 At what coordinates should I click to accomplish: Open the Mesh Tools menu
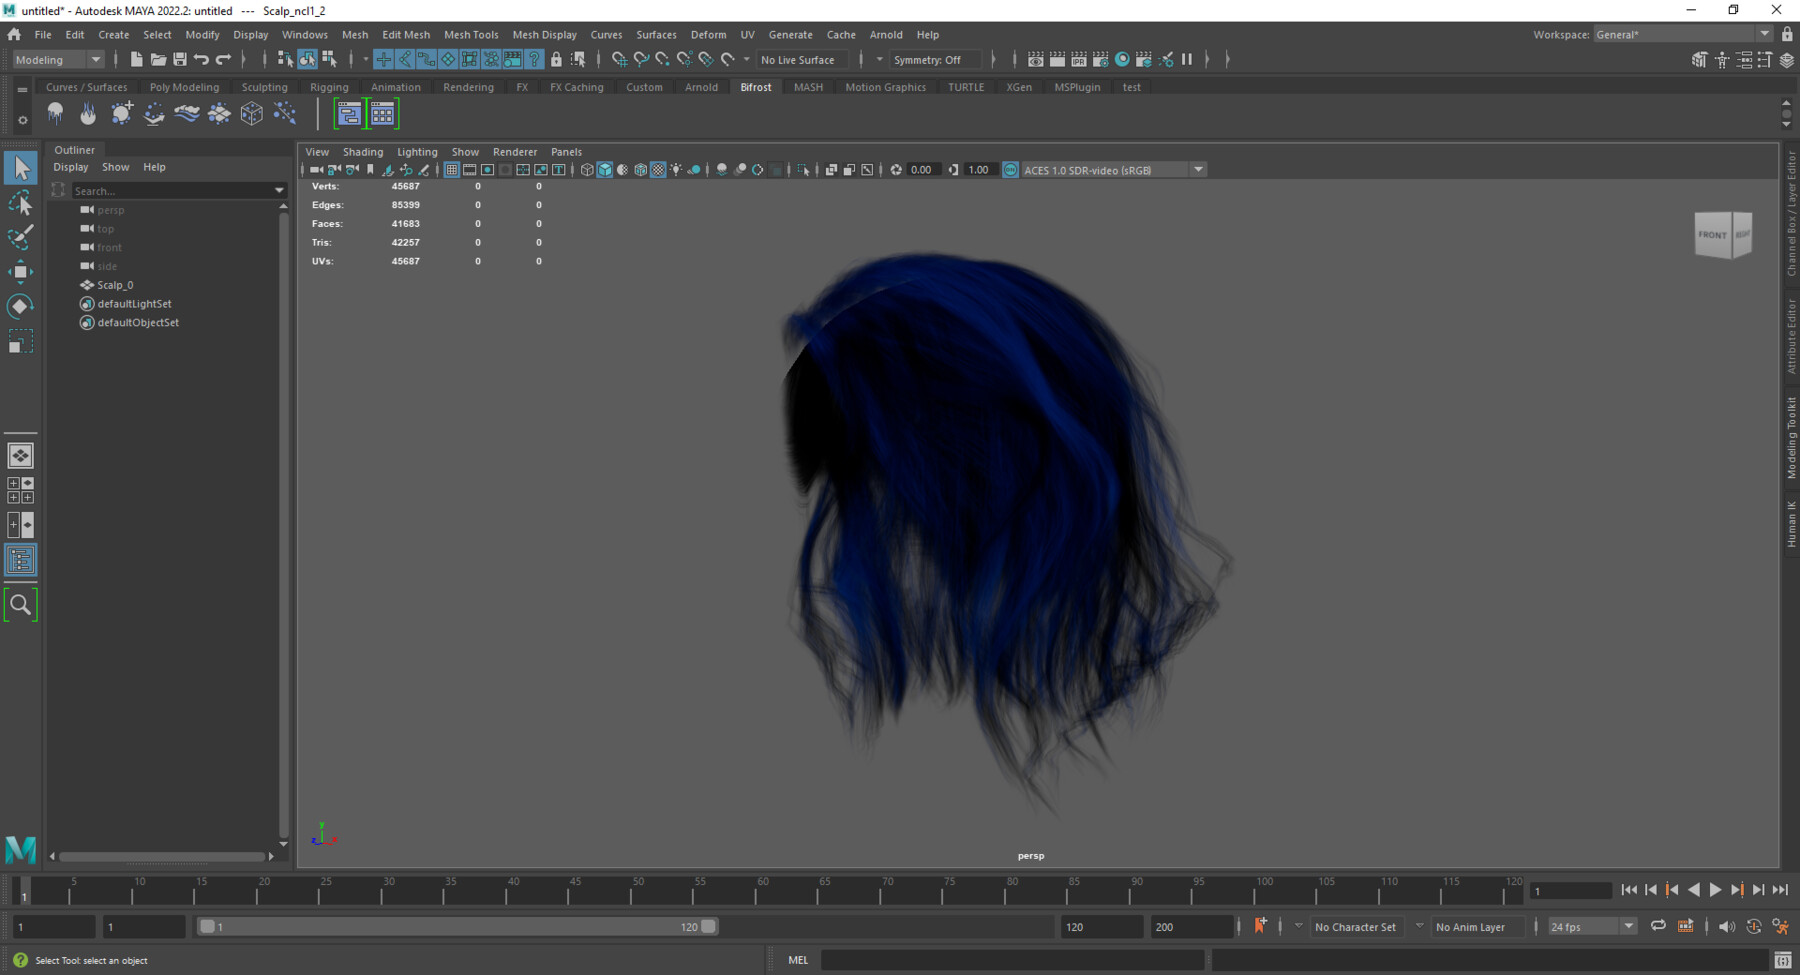click(471, 34)
